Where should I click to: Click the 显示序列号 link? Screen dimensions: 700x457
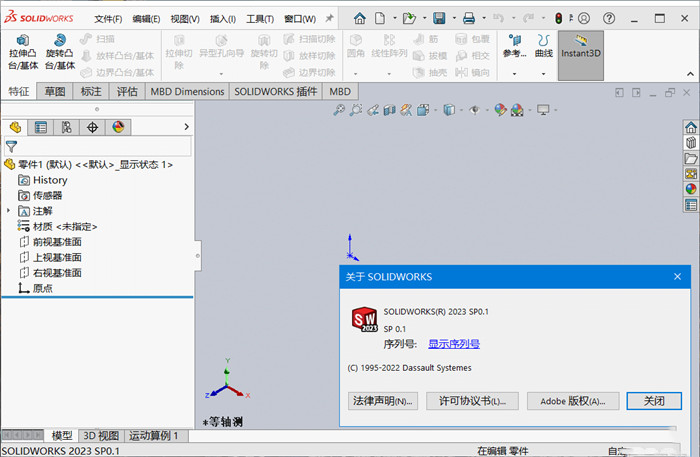454,344
